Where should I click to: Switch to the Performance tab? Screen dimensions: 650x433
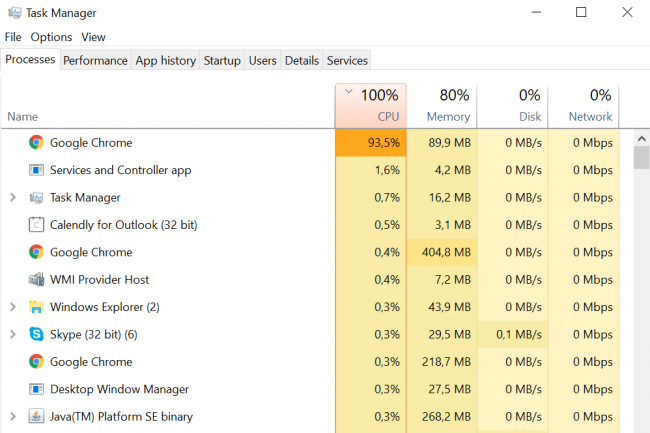point(95,60)
